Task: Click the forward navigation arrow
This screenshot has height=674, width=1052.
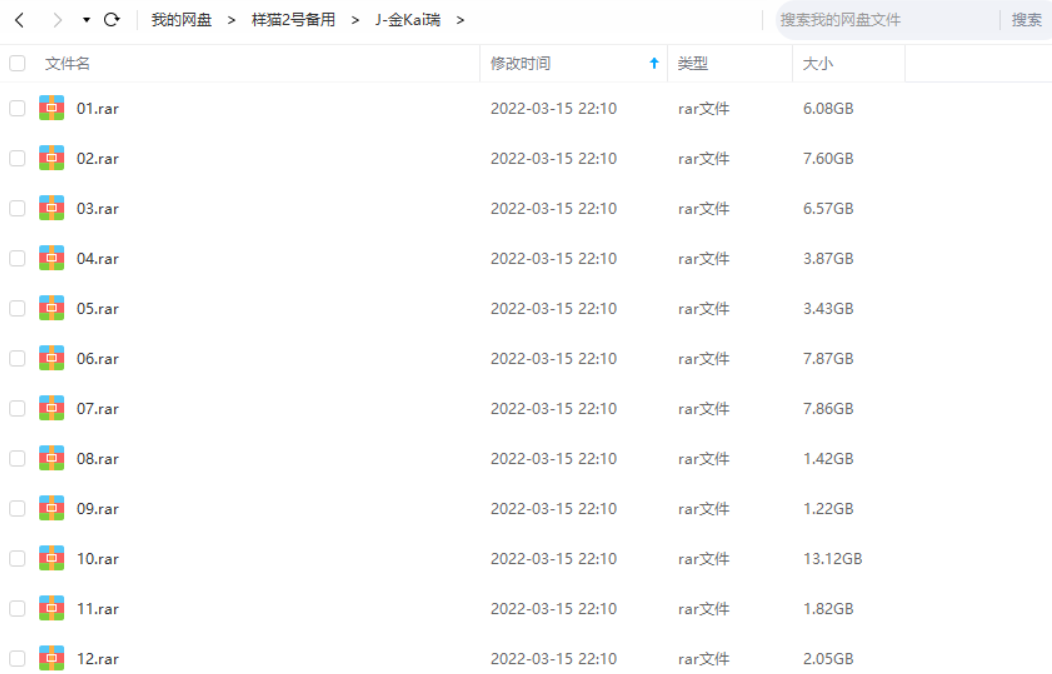Action: tap(56, 20)
